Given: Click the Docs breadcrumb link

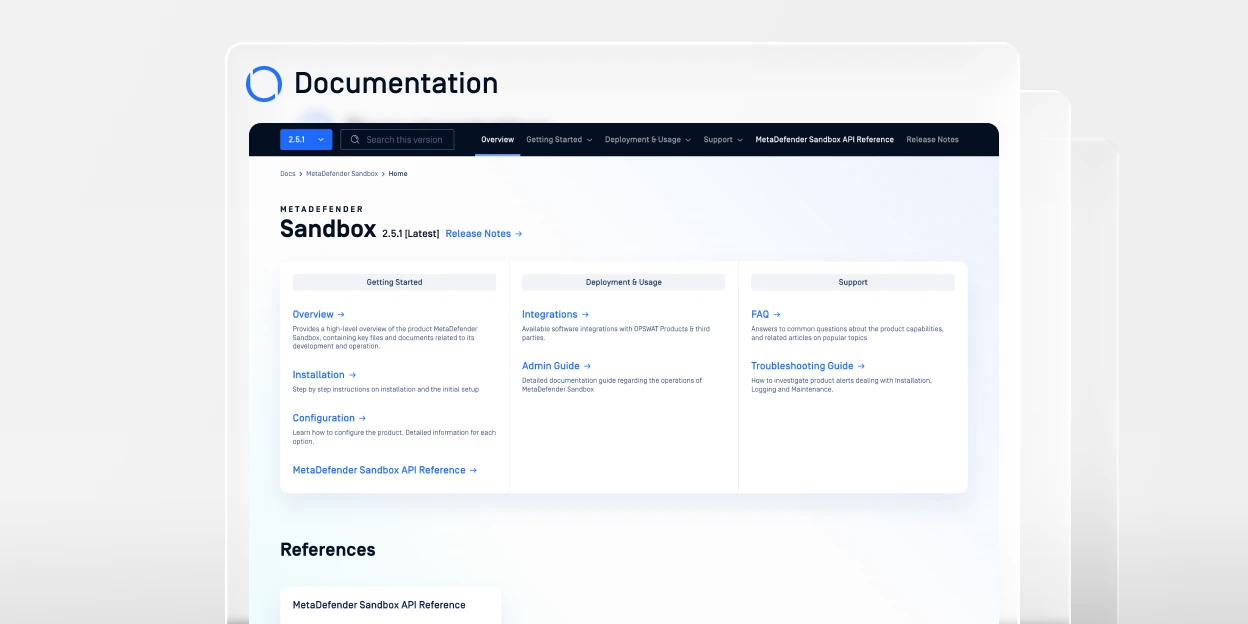Looking at the screenshot, I should pyautogui.click(x=287, y=174).
